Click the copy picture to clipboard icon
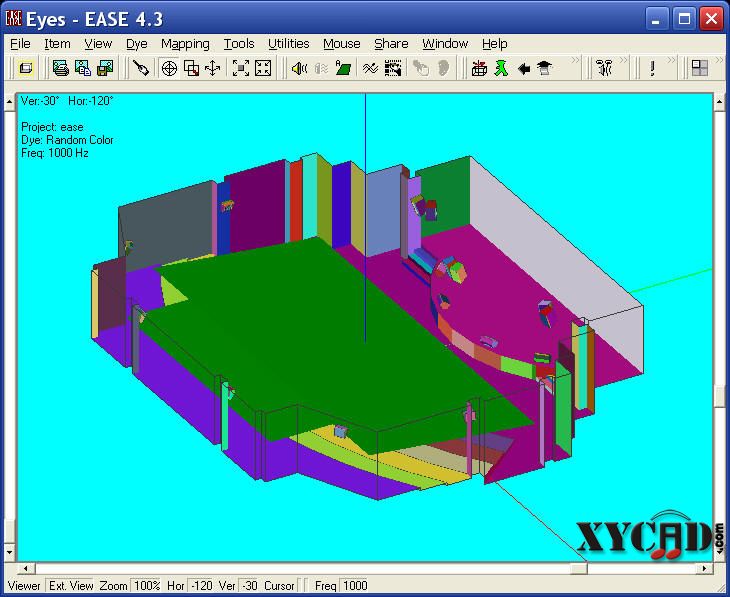The width and height of the screenshot is (730, 597). 83,68
